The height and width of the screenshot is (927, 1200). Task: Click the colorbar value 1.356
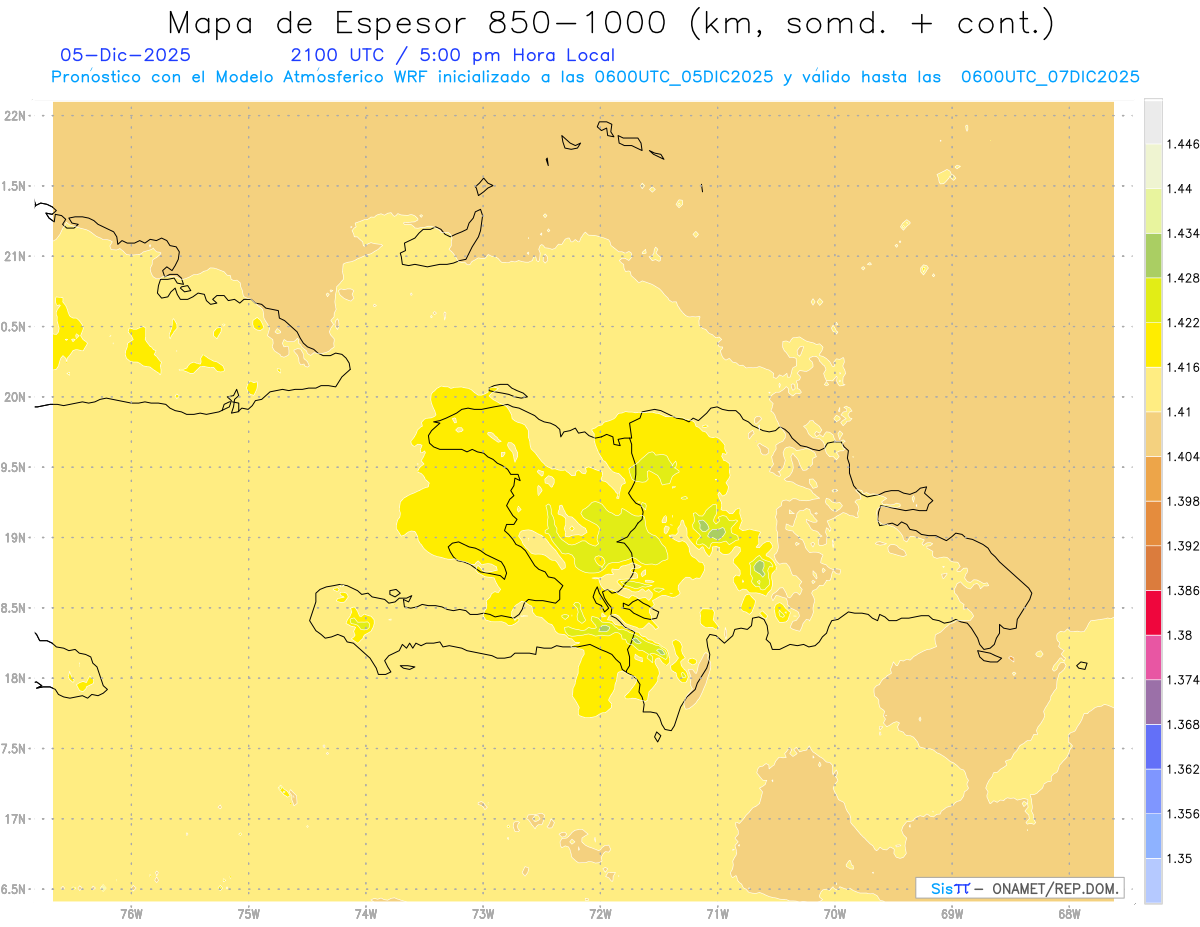(1184, 814)
